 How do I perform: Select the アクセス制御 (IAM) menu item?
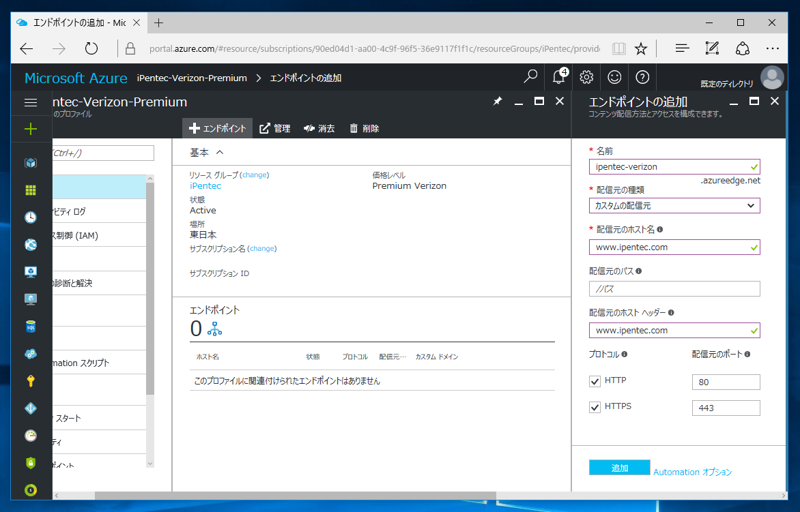[x=99, y=236]
